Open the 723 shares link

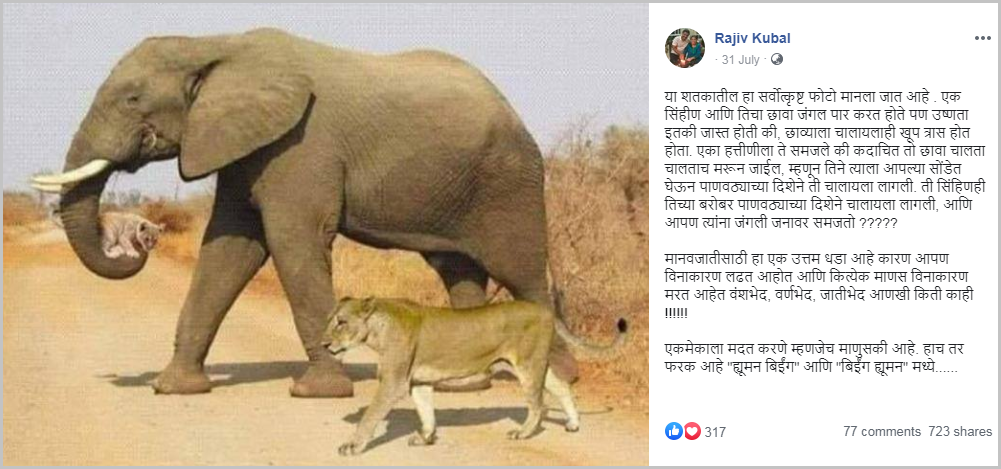pos(960,431)
